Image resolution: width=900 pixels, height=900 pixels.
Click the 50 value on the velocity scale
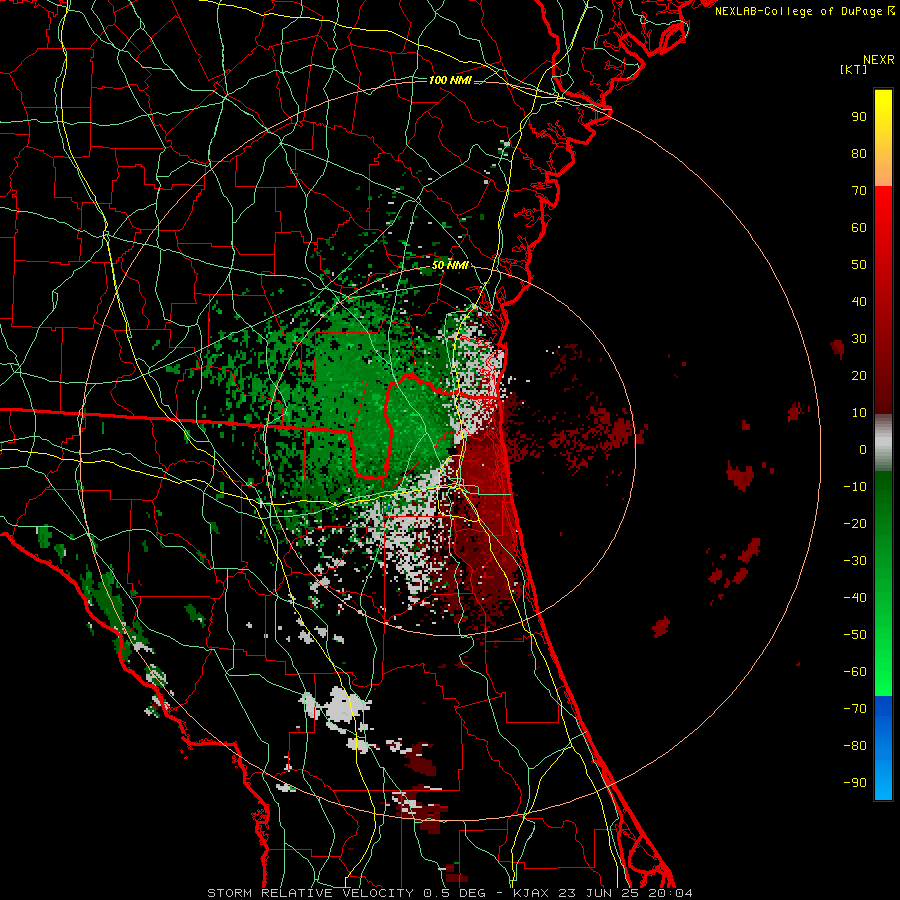[x=859, y=265]
